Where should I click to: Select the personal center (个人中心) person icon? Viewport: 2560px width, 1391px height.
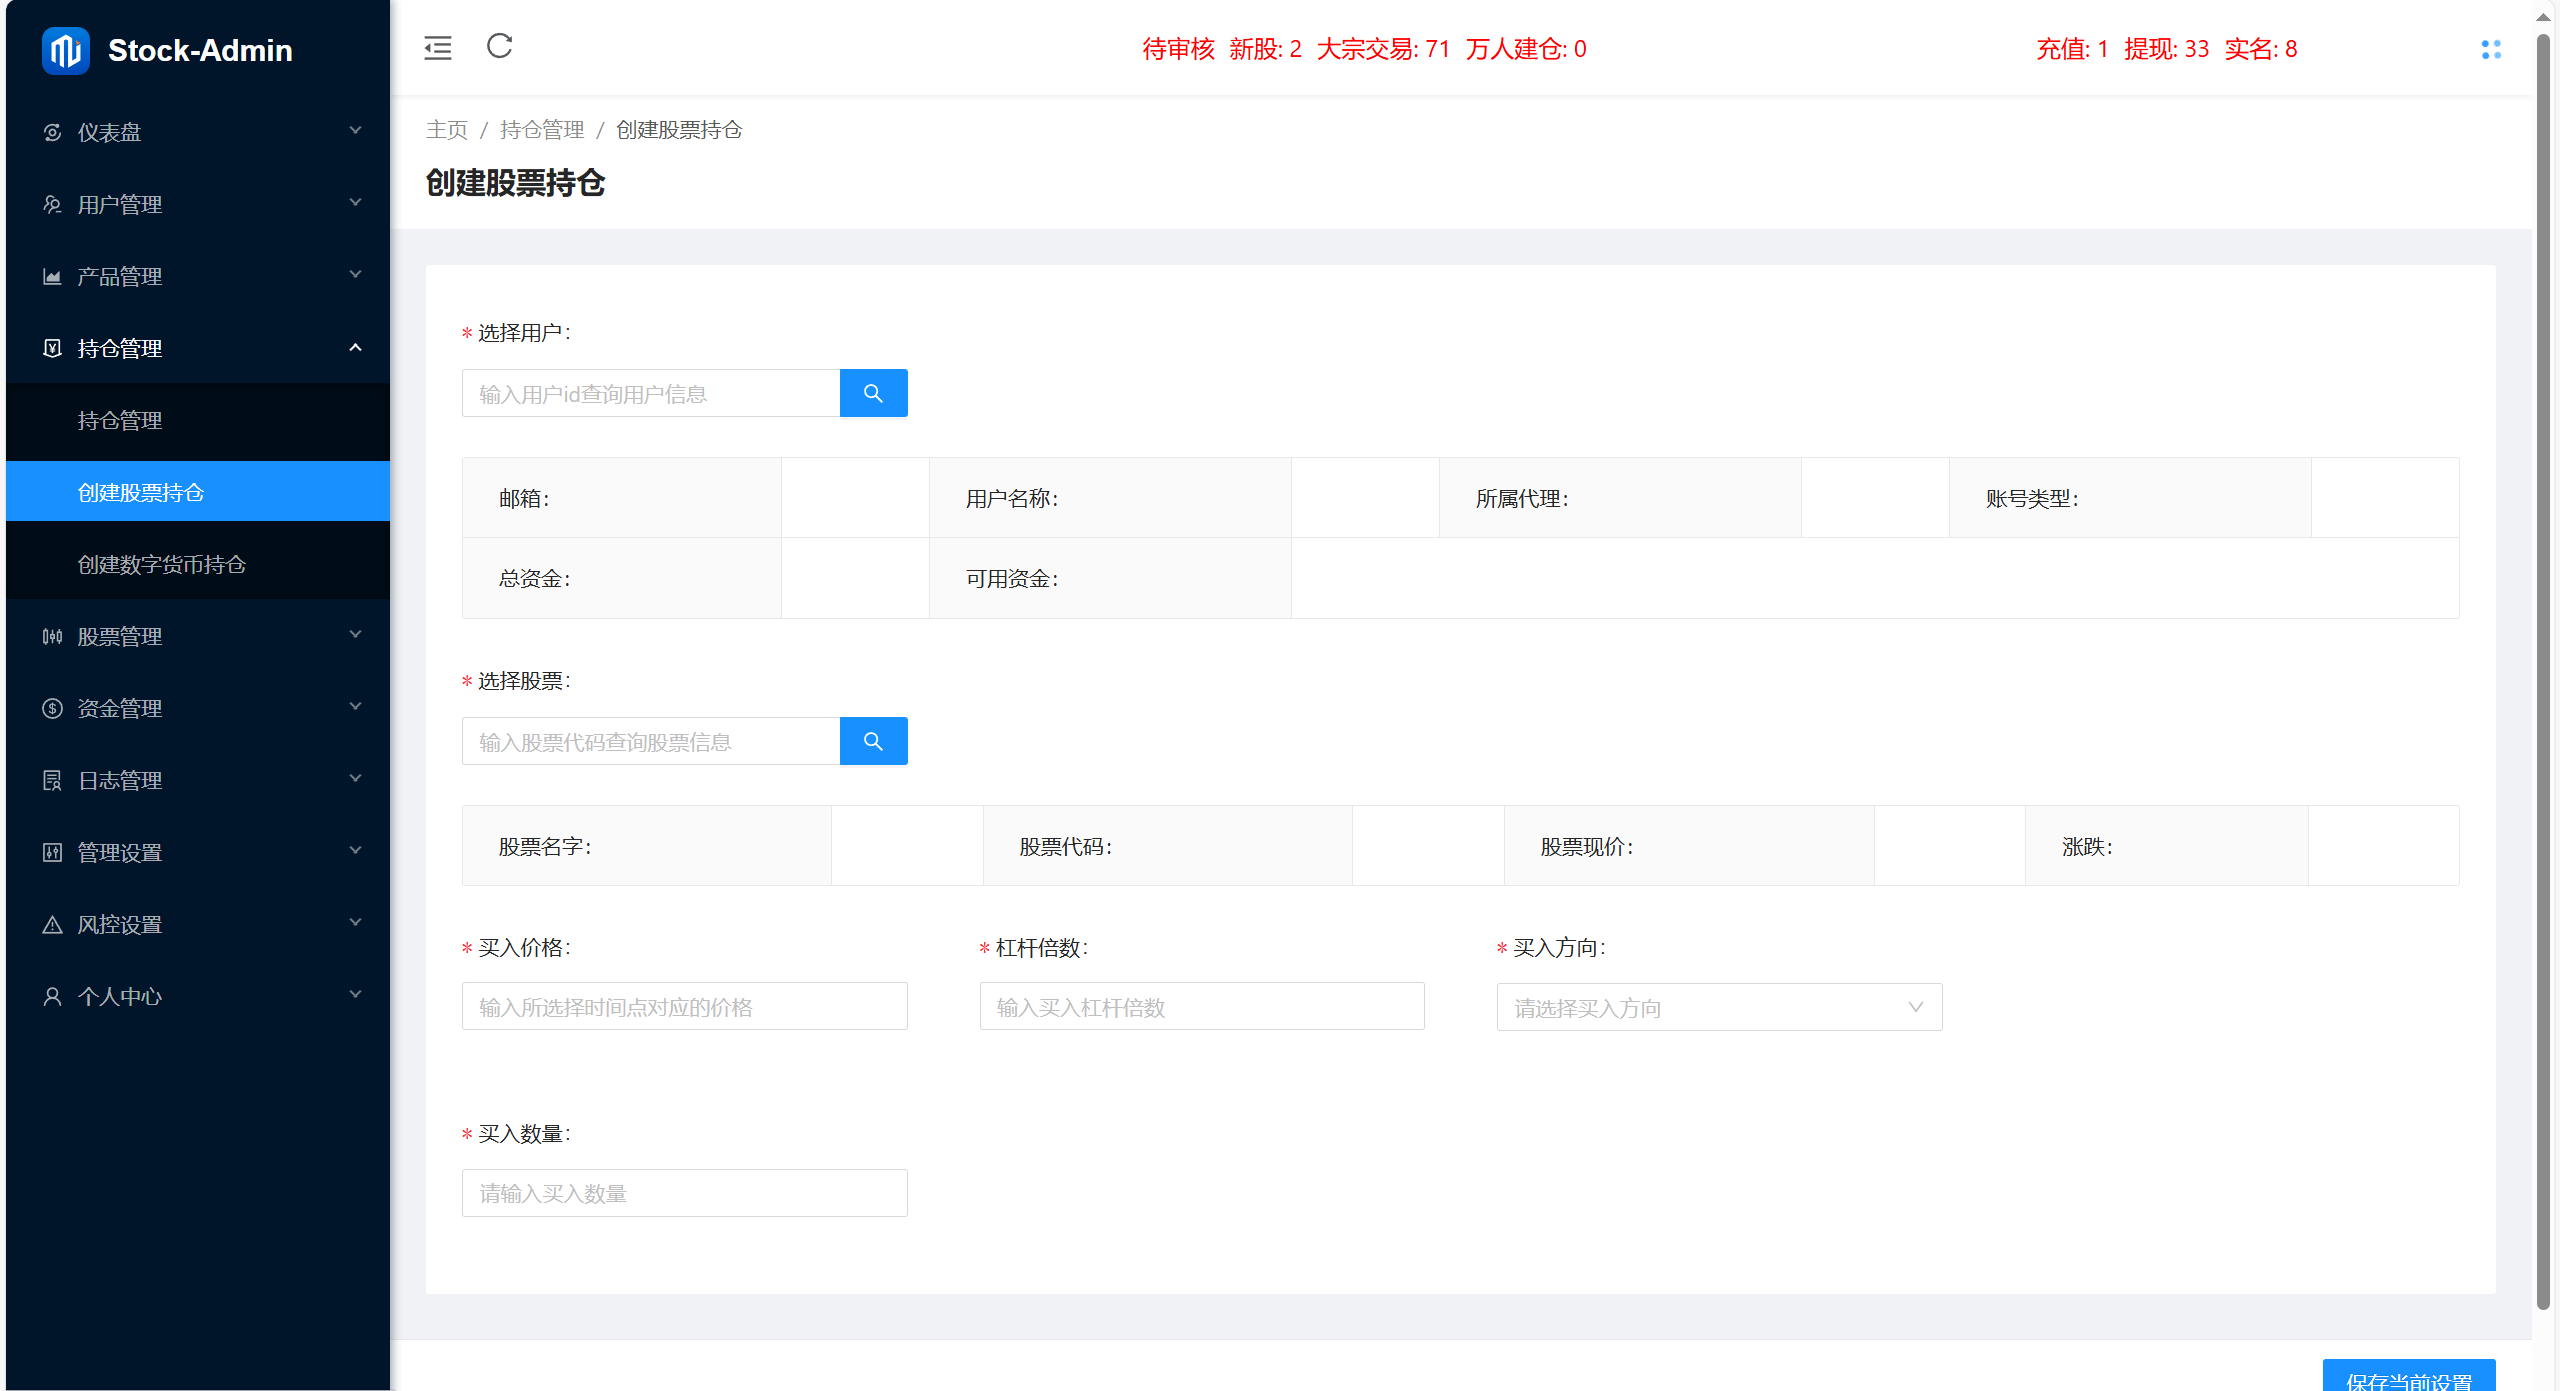pyautogui.click(x=53, y=995)
